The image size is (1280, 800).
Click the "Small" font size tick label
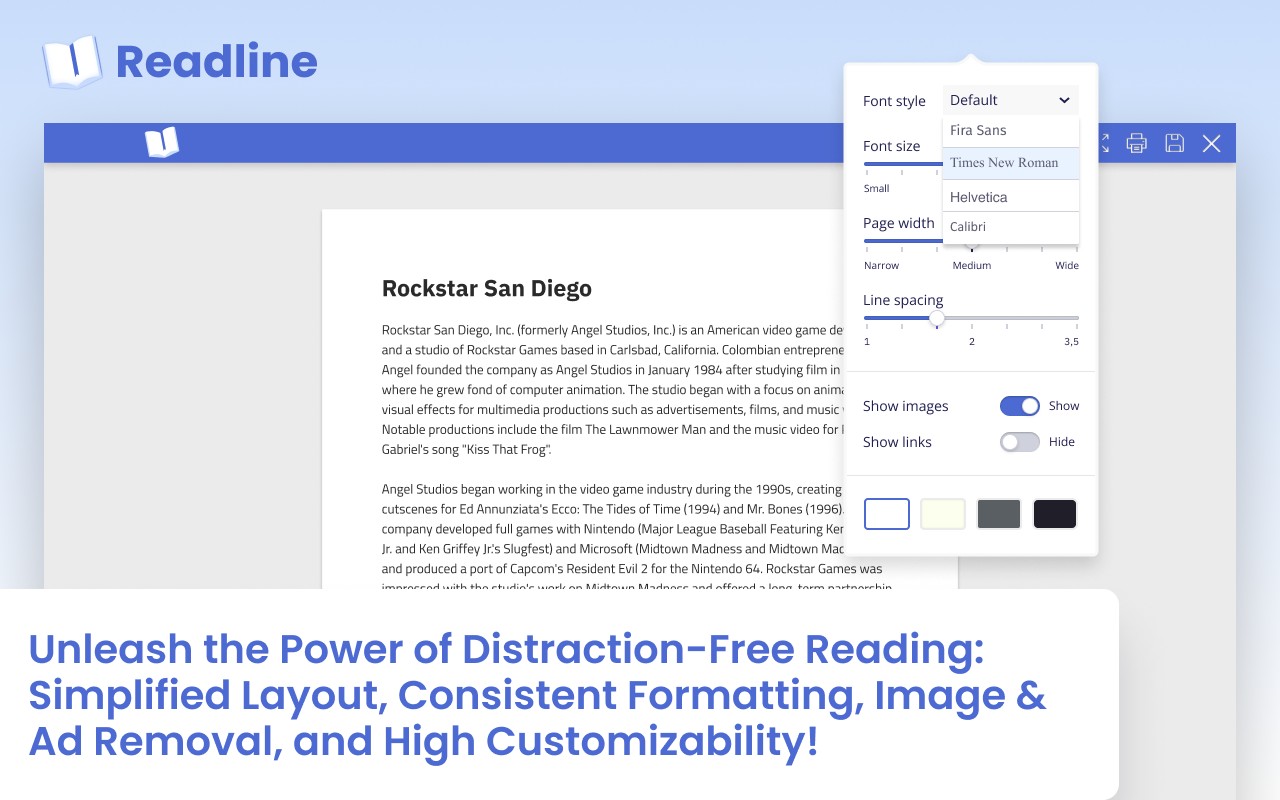(x=876, y=188)
